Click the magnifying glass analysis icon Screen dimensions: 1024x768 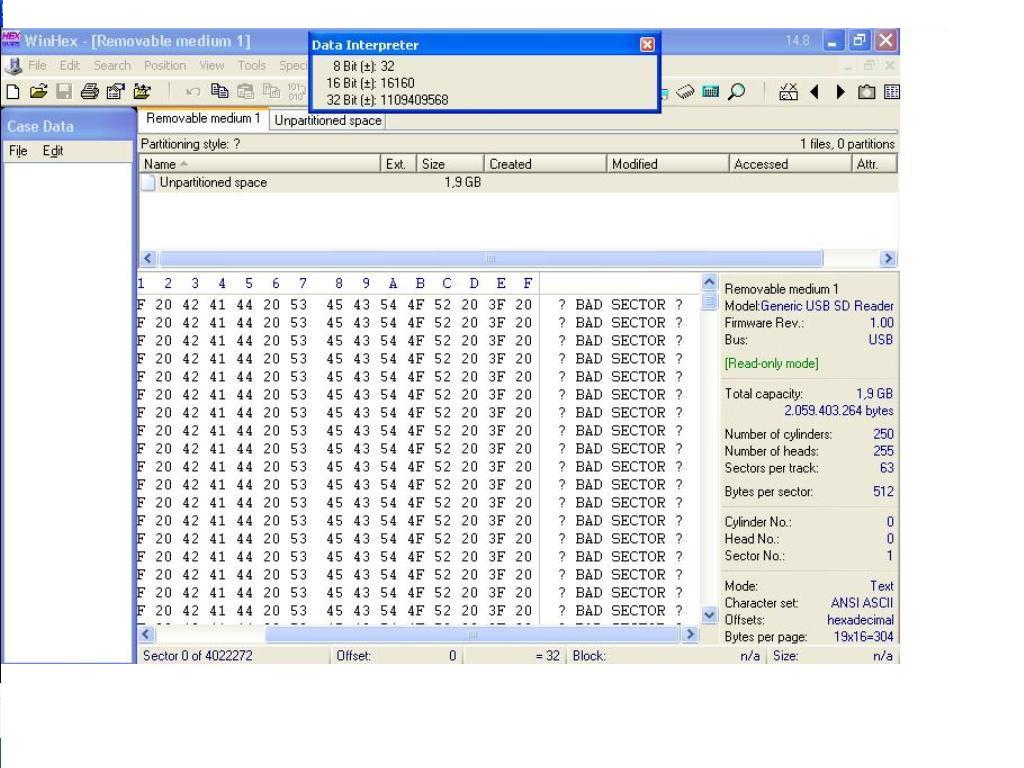pyautogui.click(x=737, y=92)
